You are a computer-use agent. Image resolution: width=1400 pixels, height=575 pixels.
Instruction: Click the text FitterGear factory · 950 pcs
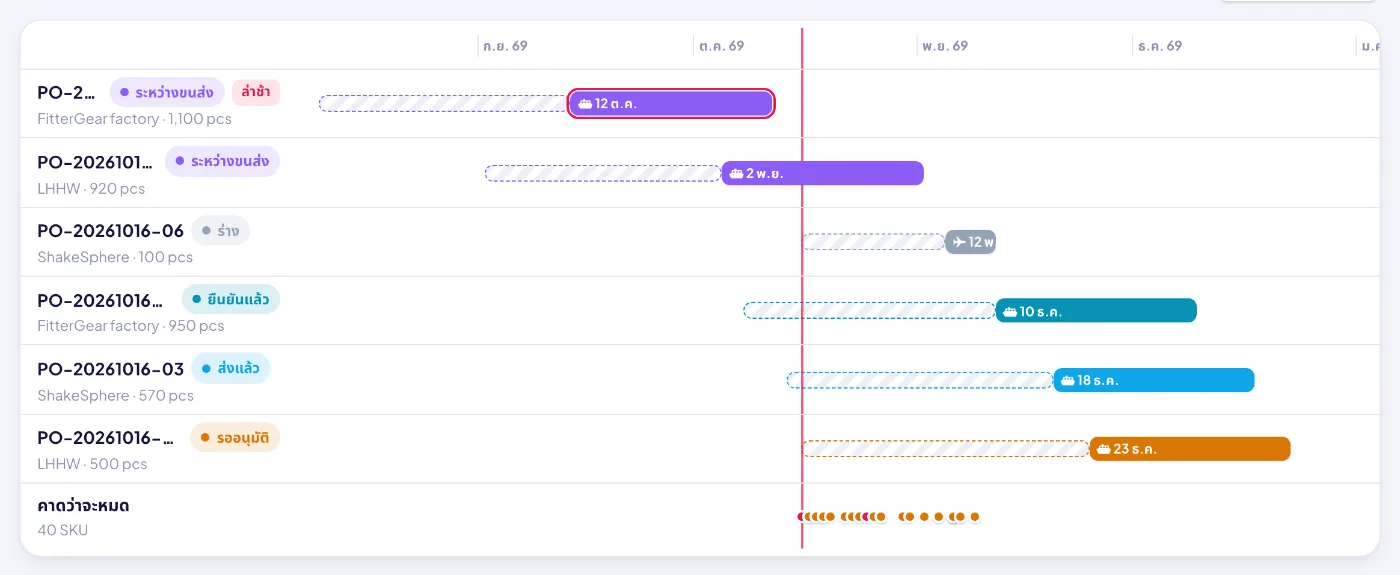click(x=131, y=326)
